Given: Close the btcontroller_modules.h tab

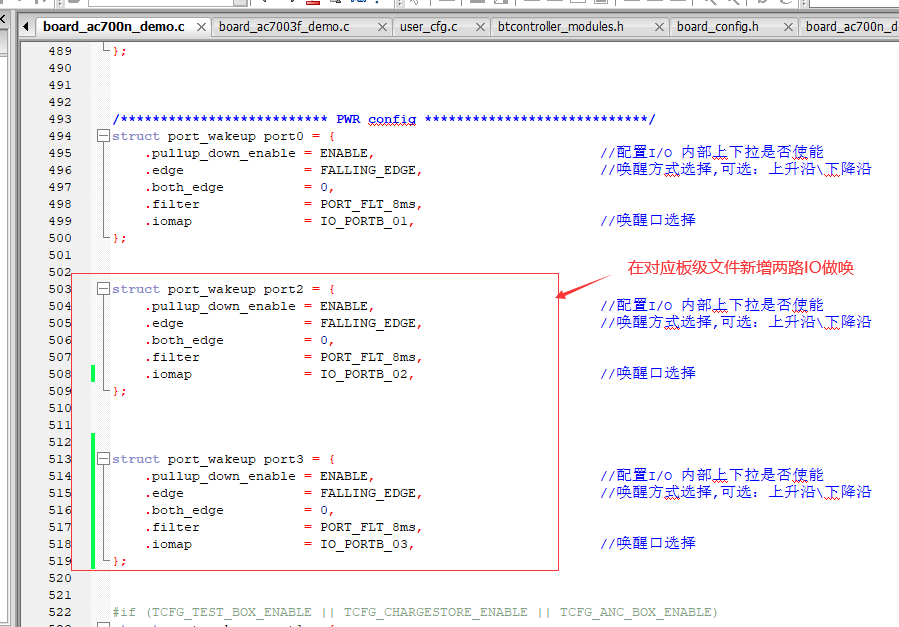Looking at the screenshot, I should click(x=659, y=27).
